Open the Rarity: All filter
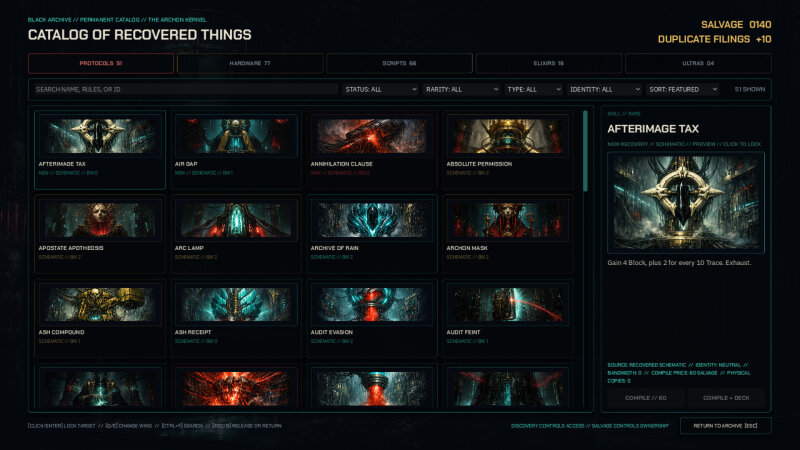 point(462,89)
